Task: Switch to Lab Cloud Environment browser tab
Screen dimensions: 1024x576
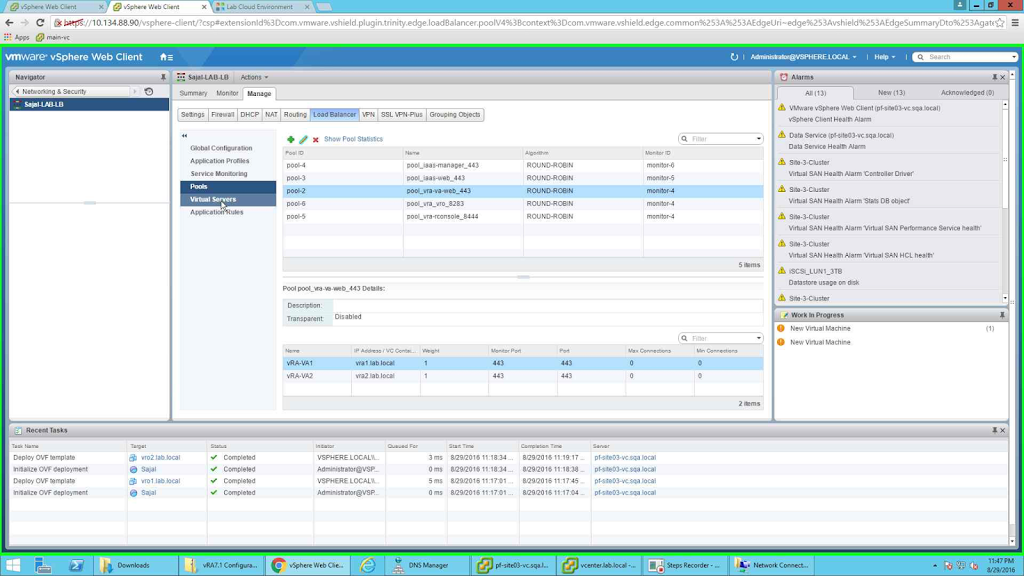Action: pyautogui.click(x=261, y=7)
